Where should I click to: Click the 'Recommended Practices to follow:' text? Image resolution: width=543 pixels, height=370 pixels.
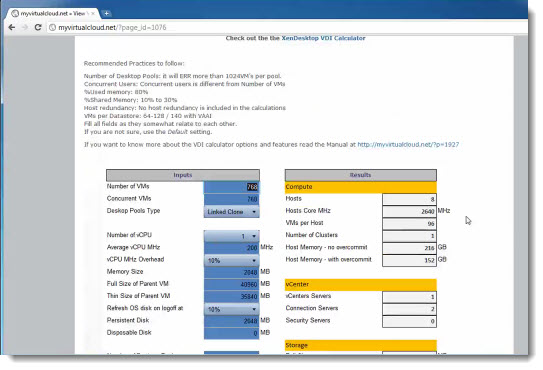pos(134,63)
